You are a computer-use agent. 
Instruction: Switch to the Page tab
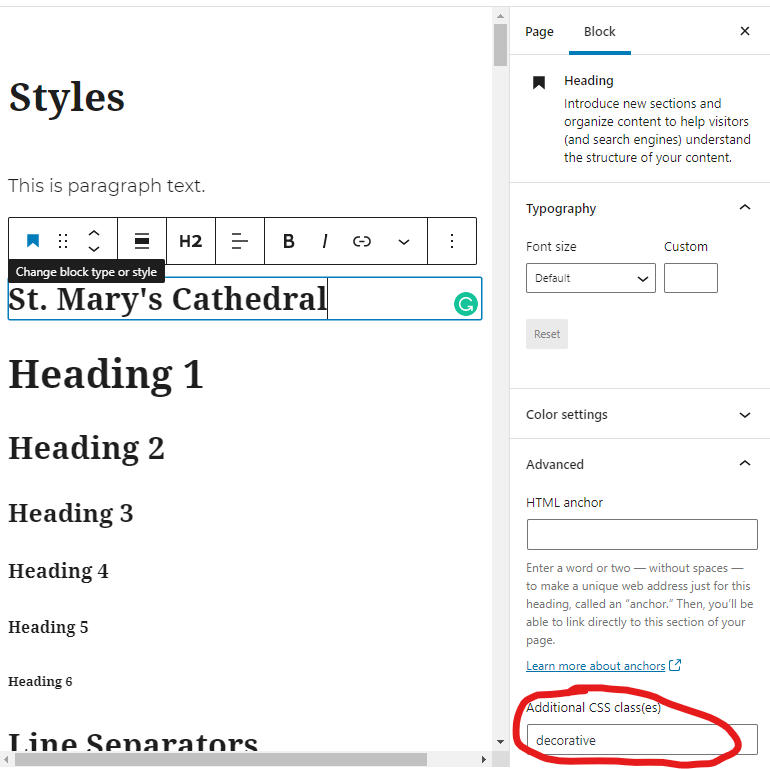pyautogui.click(x=539, y=32)
